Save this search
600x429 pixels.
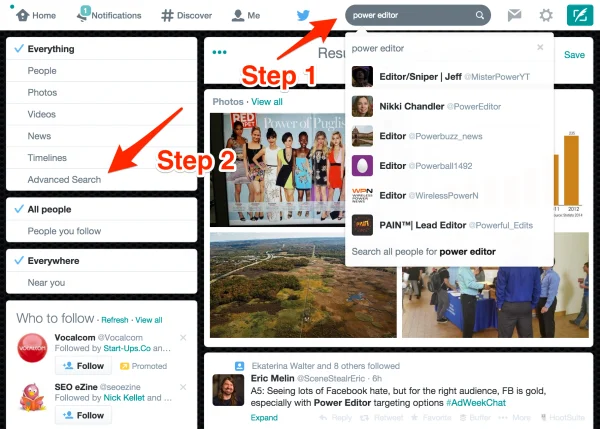[x=574, y=55]
